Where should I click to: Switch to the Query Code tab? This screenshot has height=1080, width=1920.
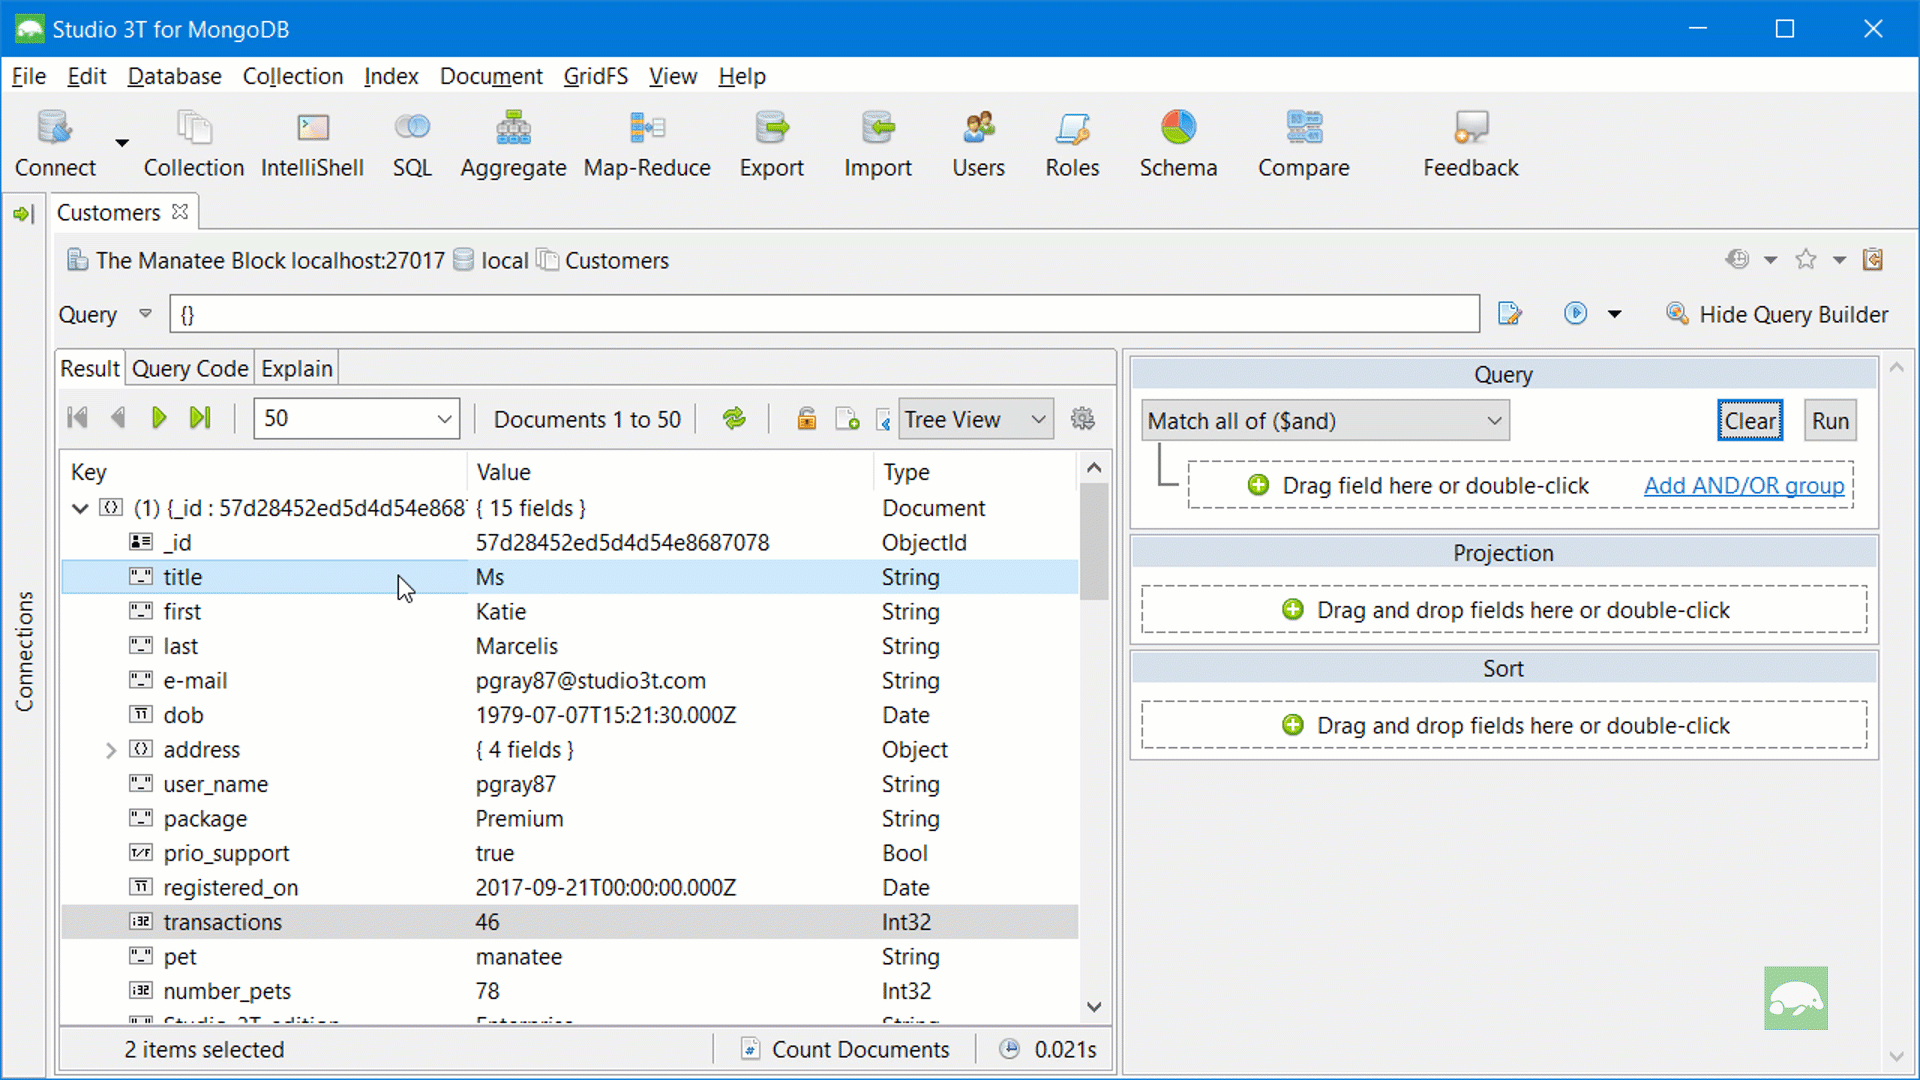[190, 368]
